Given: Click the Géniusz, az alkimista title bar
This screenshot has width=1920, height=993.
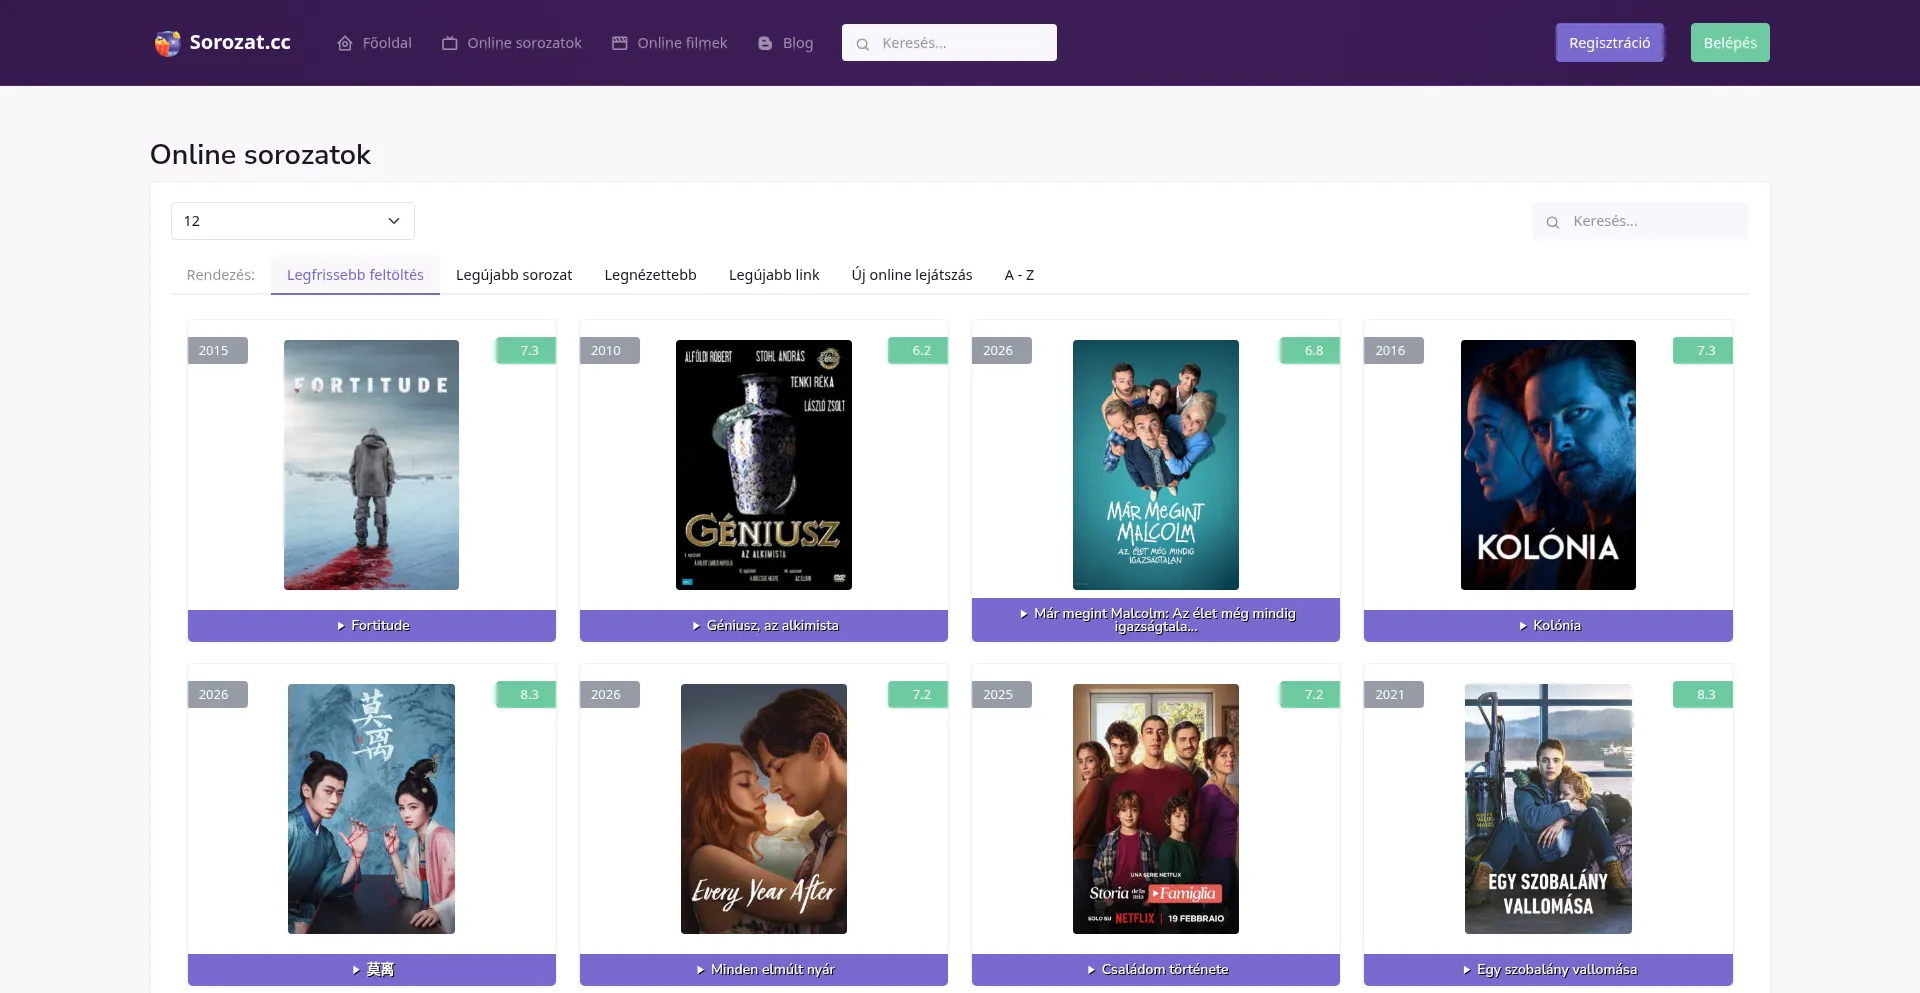Looking at the screenshot, I should coord(764,626).
